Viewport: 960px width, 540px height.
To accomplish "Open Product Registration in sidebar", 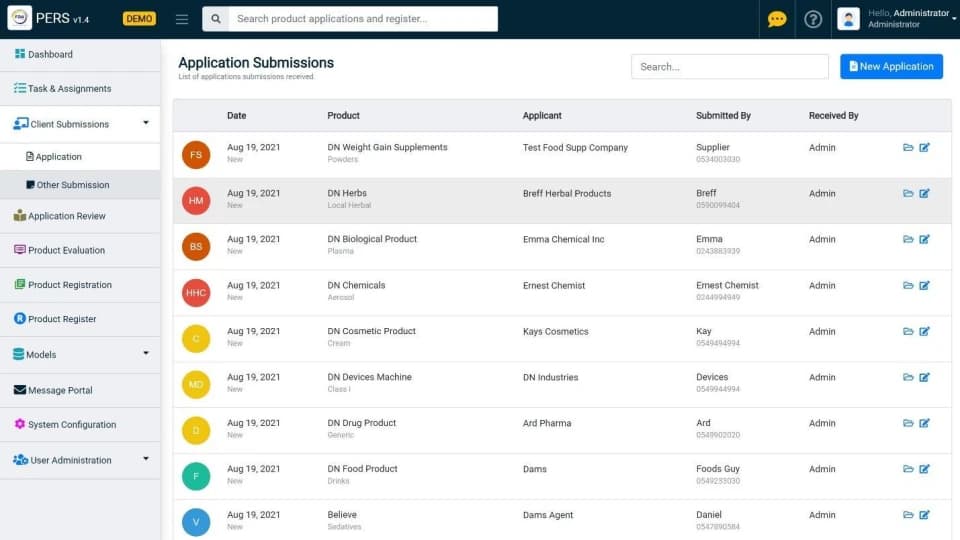I will coord(80,285).
